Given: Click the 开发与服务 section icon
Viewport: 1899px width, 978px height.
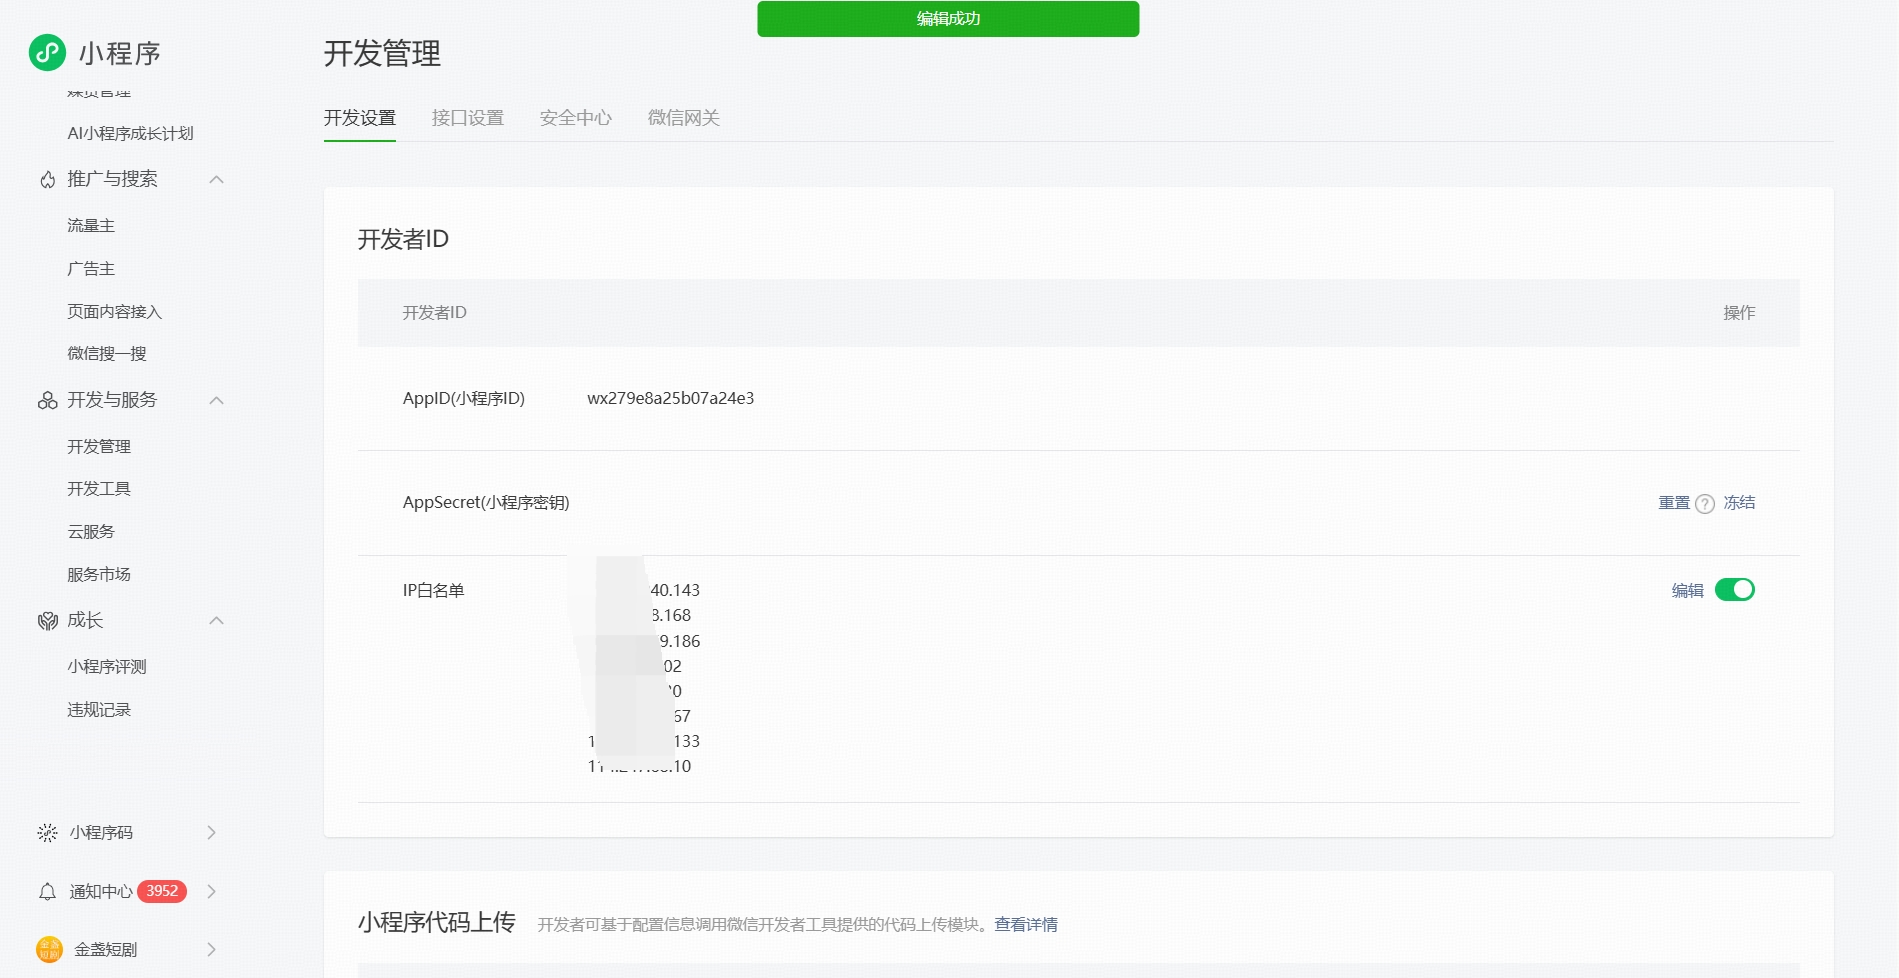Looking at the screenshot, I should 47,401.
